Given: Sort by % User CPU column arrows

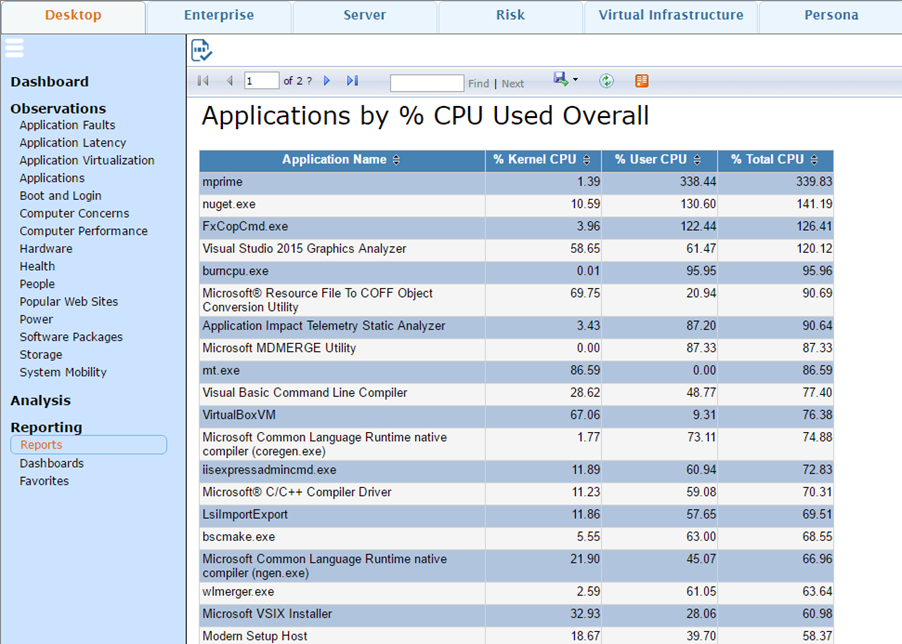Looking at the screenshot, I should tap(697, 160).
